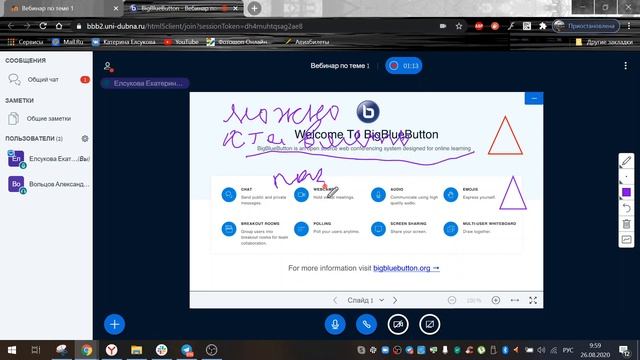
Task: Toggle the recording indicator button
Action: click(x=404, y=66)
